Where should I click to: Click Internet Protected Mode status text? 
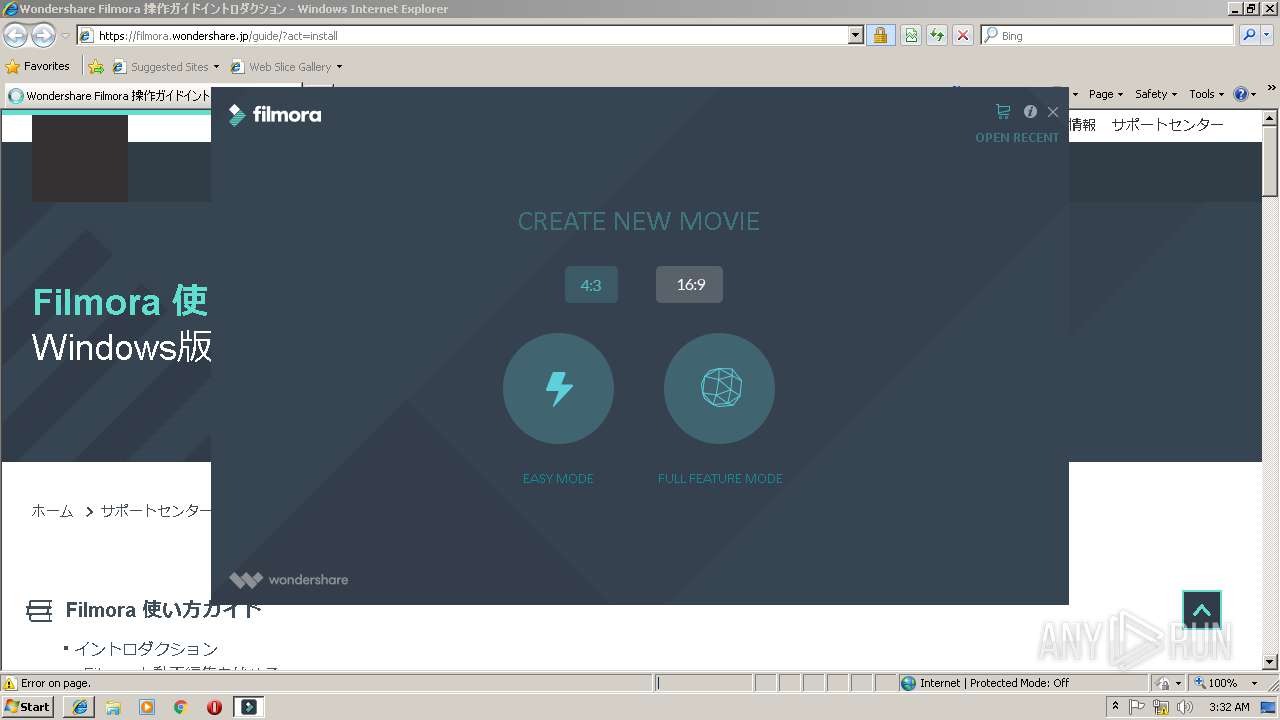994,683
